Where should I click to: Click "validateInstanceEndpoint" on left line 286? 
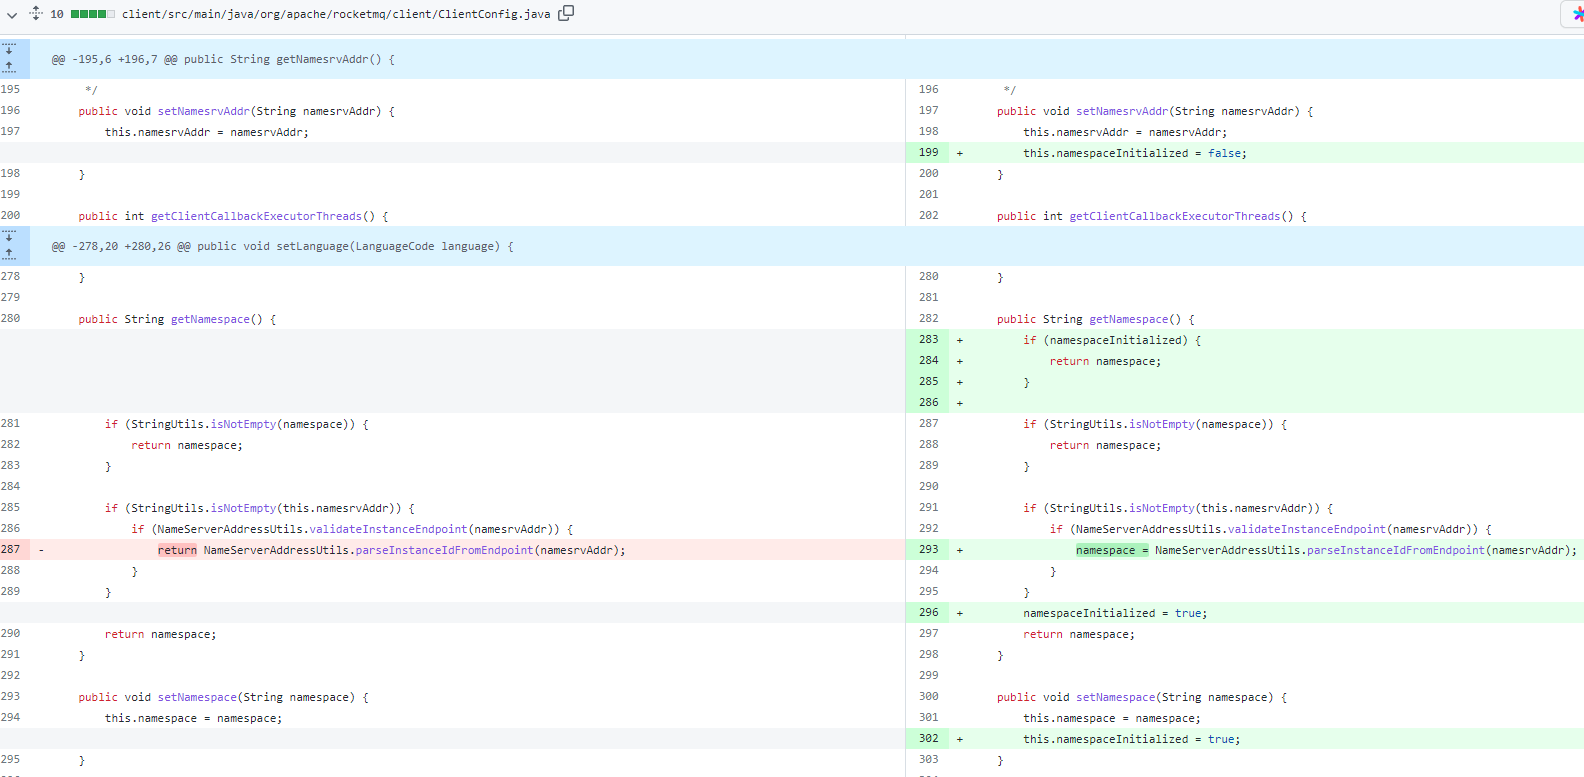(388, 530)
